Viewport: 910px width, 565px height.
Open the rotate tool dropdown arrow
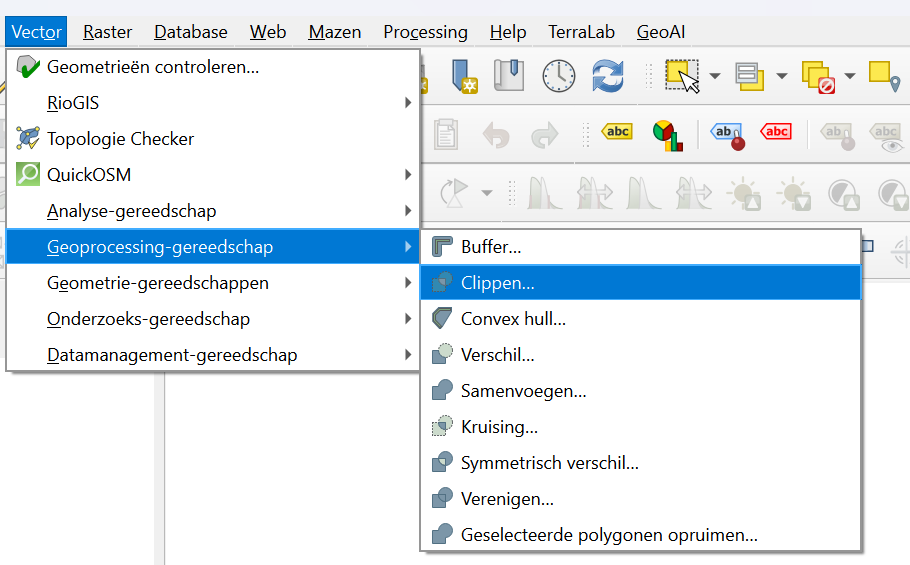click(487, 193)
